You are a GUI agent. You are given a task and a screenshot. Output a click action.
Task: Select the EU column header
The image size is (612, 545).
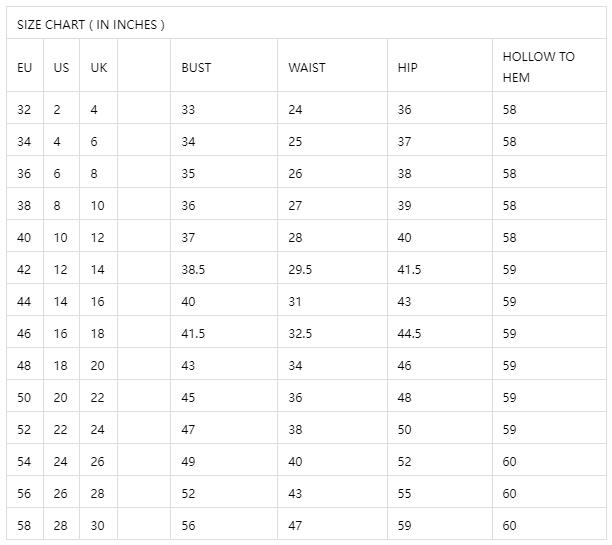pyautogui.click(x=24, y=68)
